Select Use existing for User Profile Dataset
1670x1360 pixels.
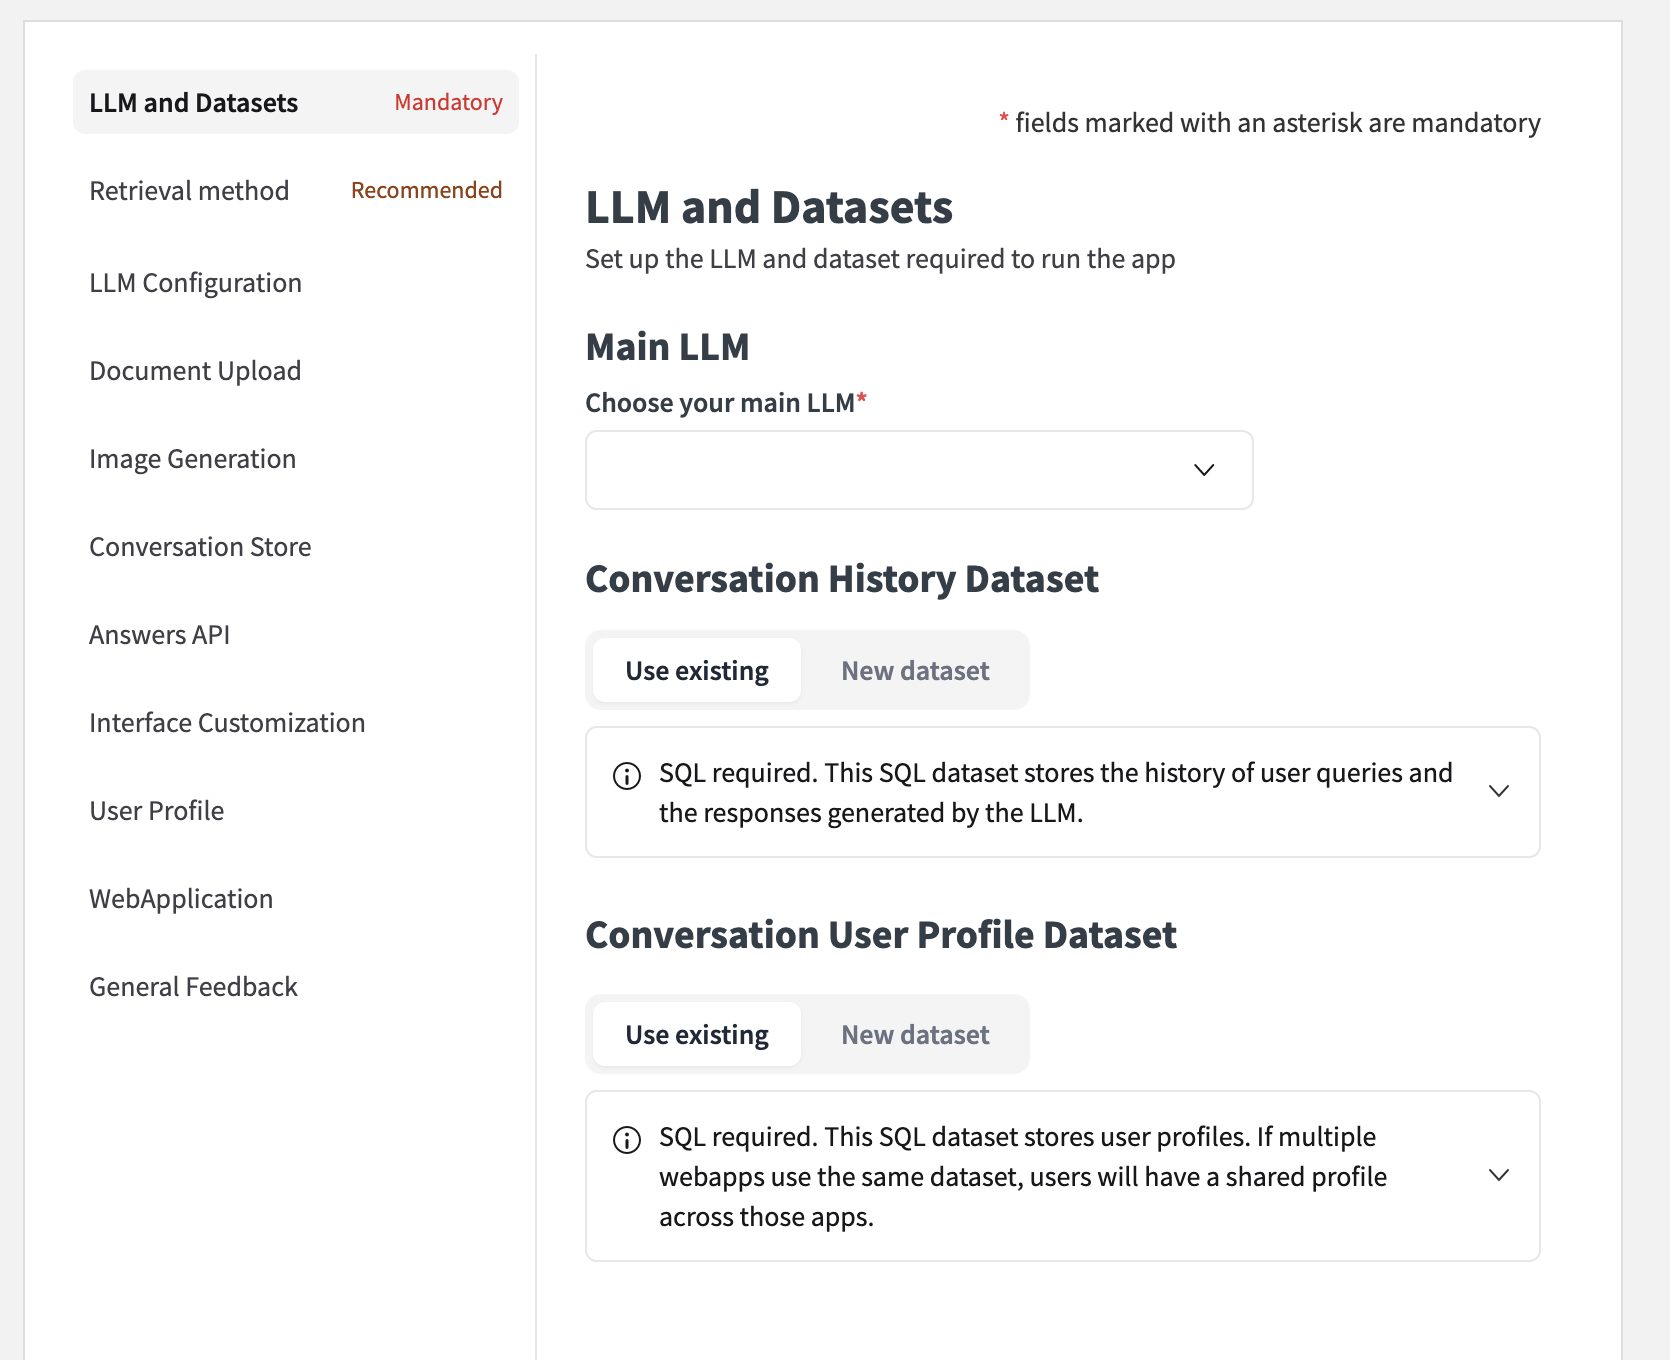tap(697, 1034)
